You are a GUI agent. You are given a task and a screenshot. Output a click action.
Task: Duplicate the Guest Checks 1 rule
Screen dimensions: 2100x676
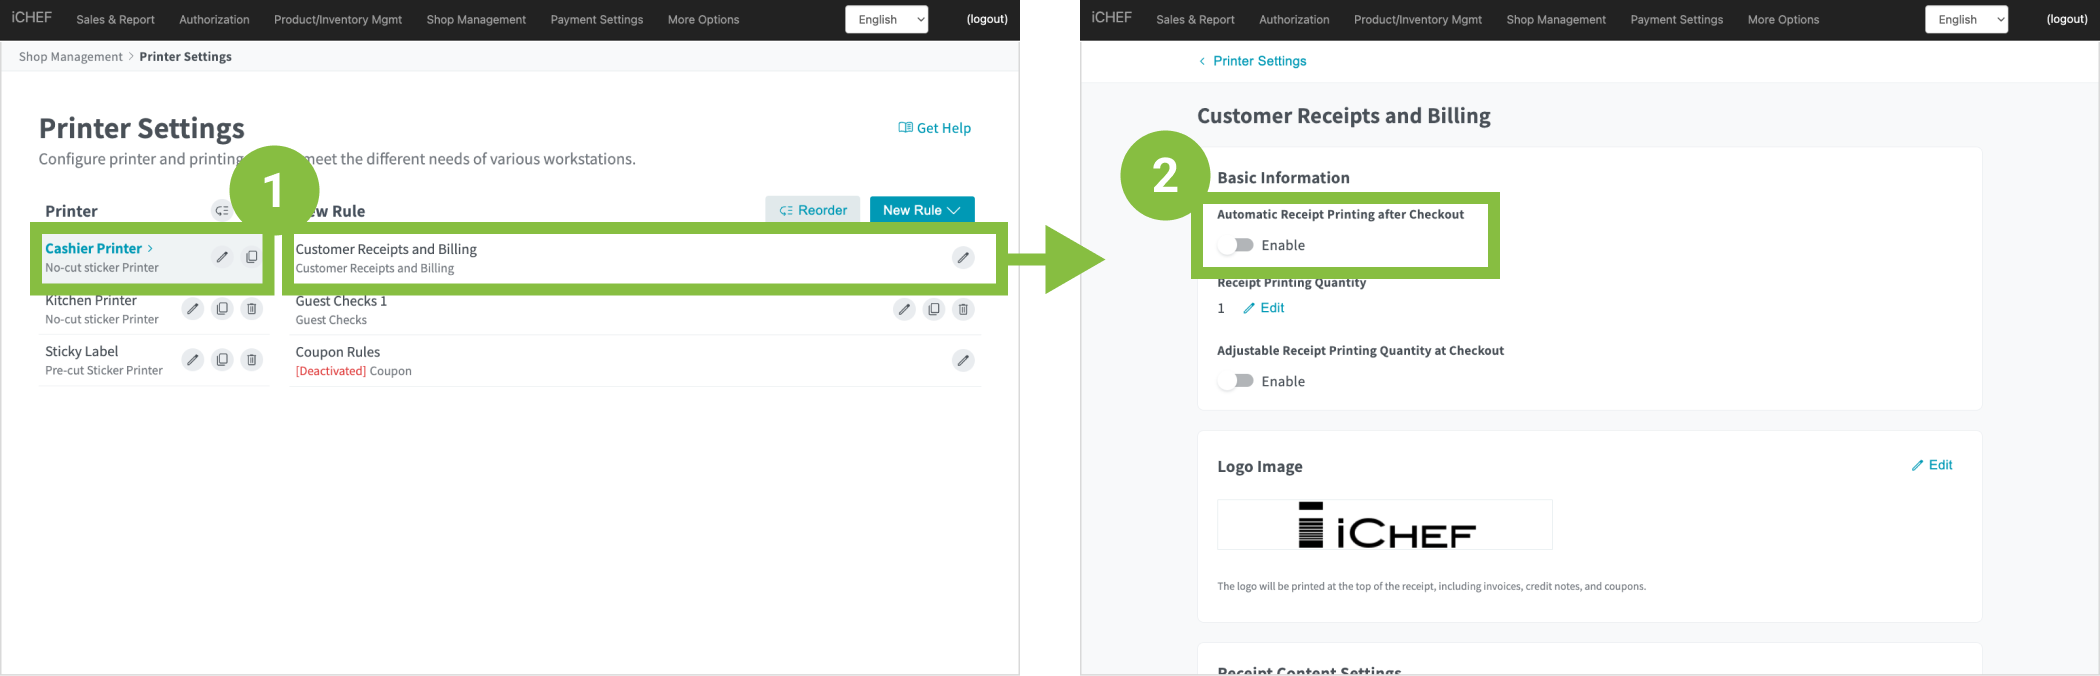coord(933,310)
